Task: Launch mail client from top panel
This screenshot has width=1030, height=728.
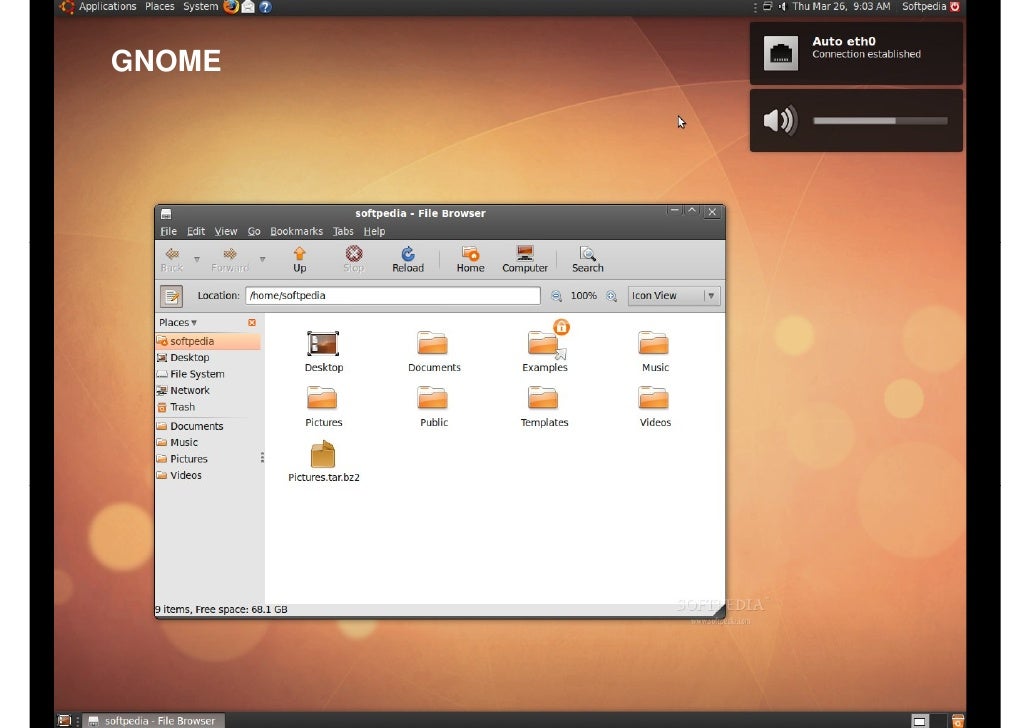Action: tap(248, 7)
